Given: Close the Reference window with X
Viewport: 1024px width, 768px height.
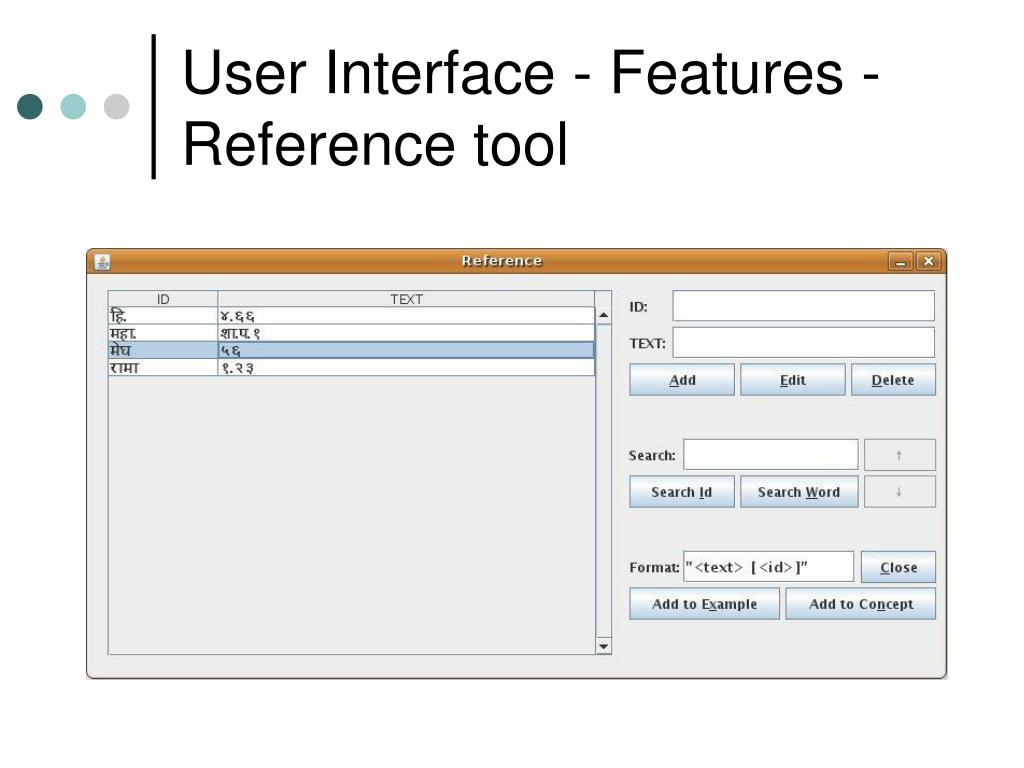Looking at the screenshot, I should (x=928, y=262).
